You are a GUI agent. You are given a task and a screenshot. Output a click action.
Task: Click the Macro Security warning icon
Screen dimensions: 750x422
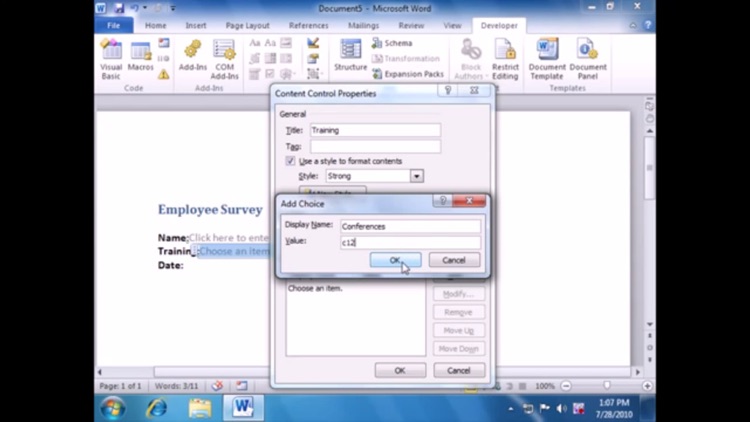click(164, 74)
